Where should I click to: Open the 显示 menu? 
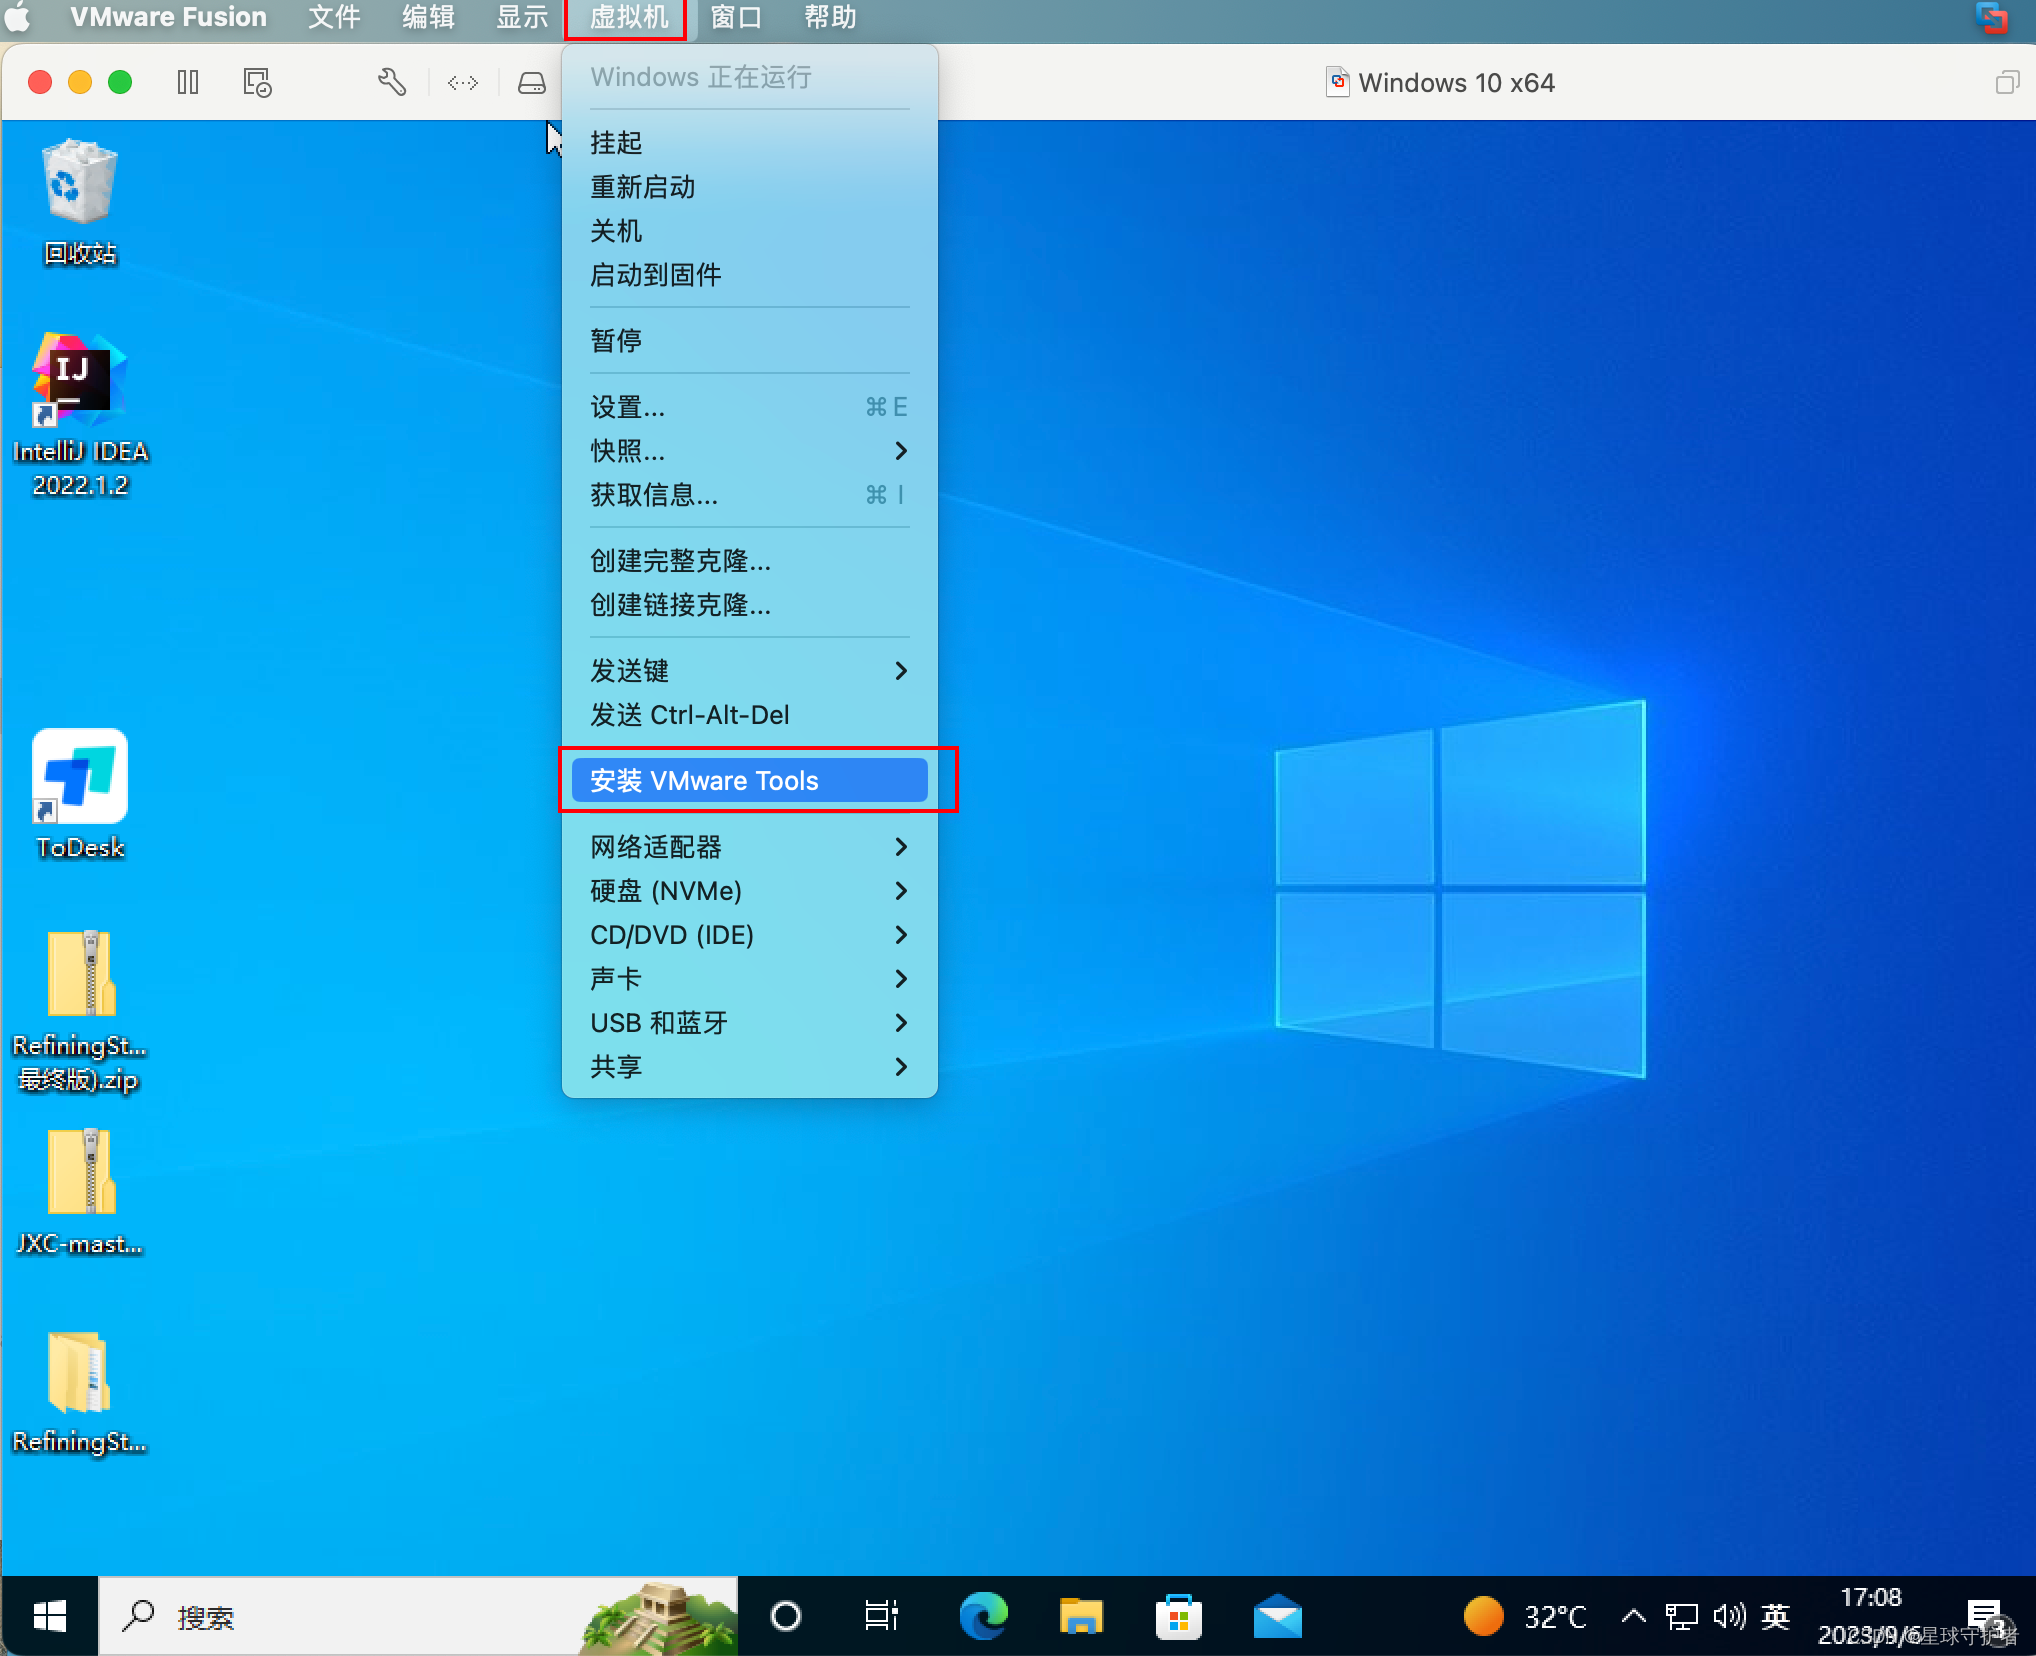click(x=522, y=17)
